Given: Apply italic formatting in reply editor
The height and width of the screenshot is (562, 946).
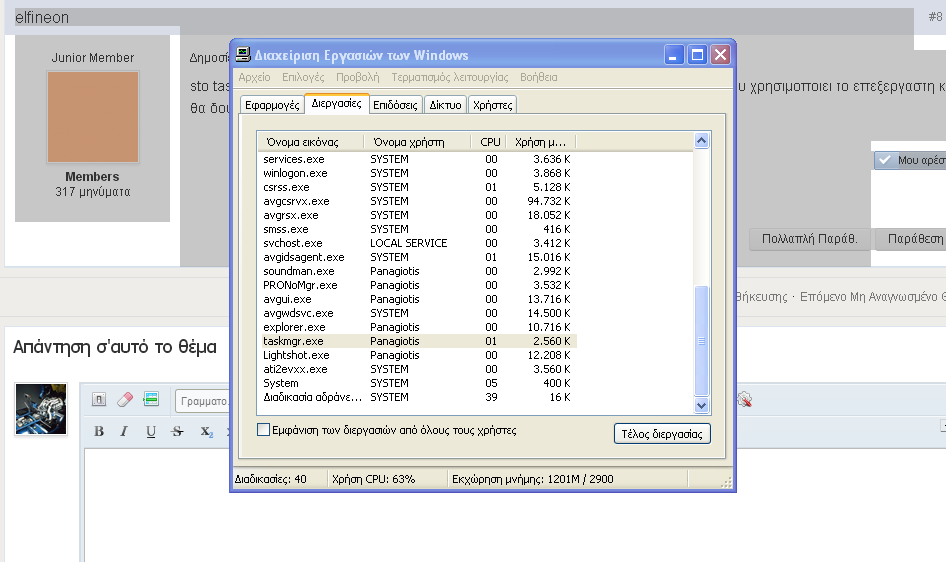Looking at the screenshot, I should (x=124, y=431).
